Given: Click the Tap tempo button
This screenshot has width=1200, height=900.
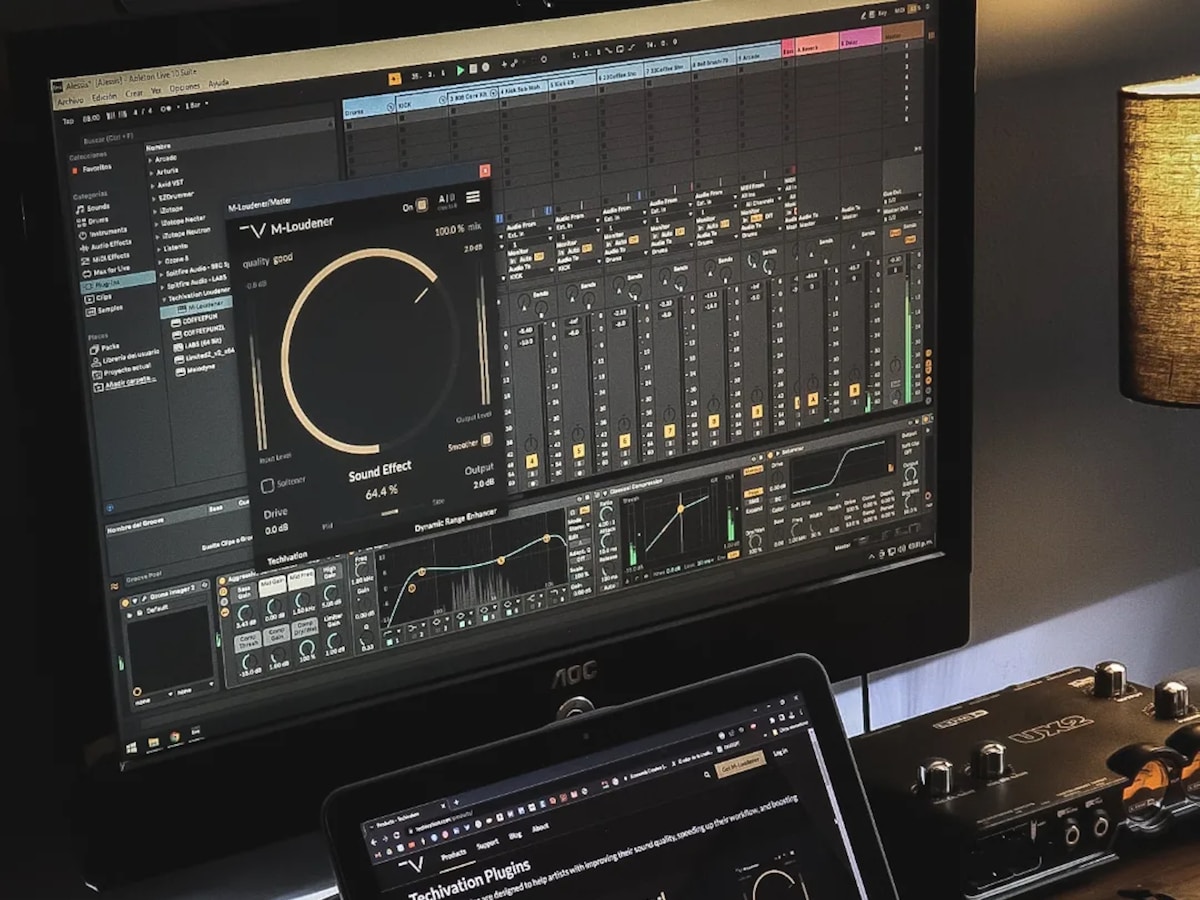Looking at the screenshot, I should pyautogui.click(x=68, y=120).
